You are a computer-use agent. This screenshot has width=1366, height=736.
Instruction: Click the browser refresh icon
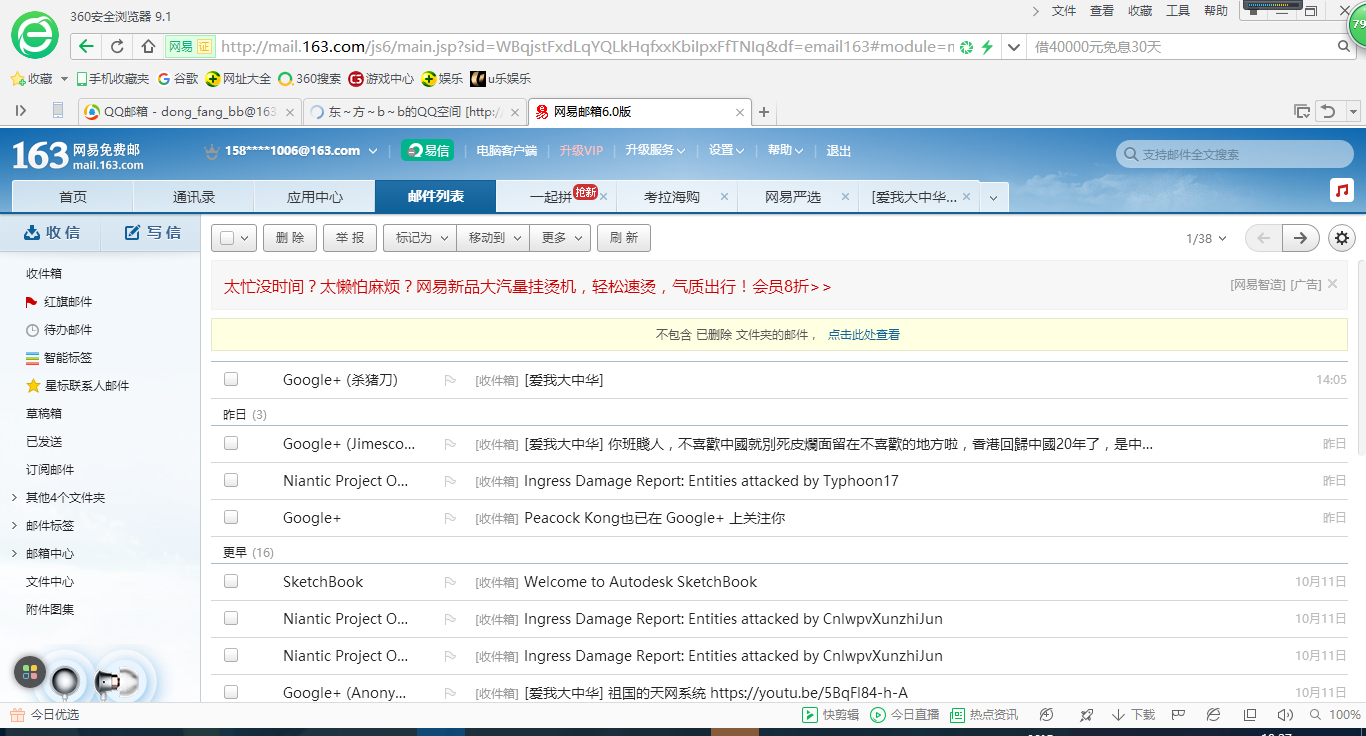tap(117, 46)
